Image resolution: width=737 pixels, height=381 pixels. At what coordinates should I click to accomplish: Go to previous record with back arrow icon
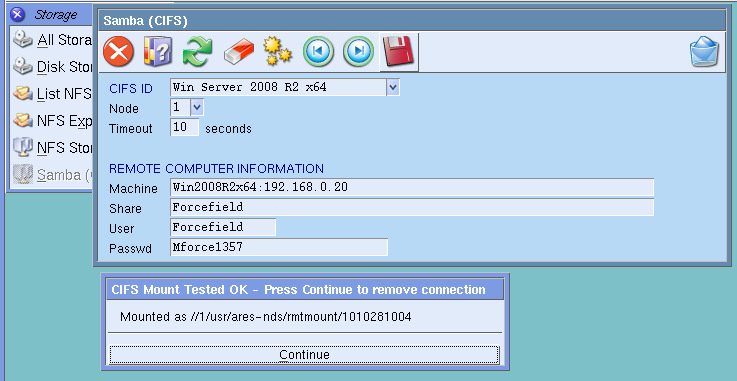(318, 51)
